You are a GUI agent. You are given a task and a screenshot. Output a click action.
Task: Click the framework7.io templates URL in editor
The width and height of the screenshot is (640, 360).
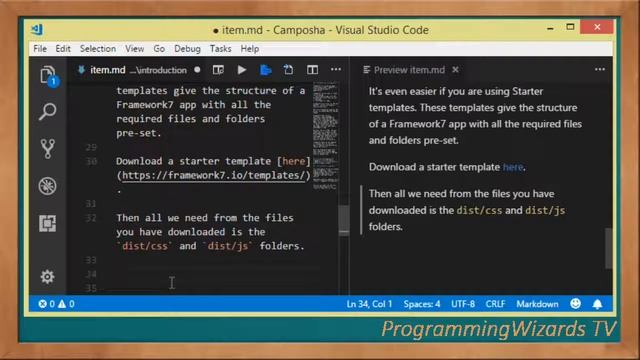[x=213, y=176]
